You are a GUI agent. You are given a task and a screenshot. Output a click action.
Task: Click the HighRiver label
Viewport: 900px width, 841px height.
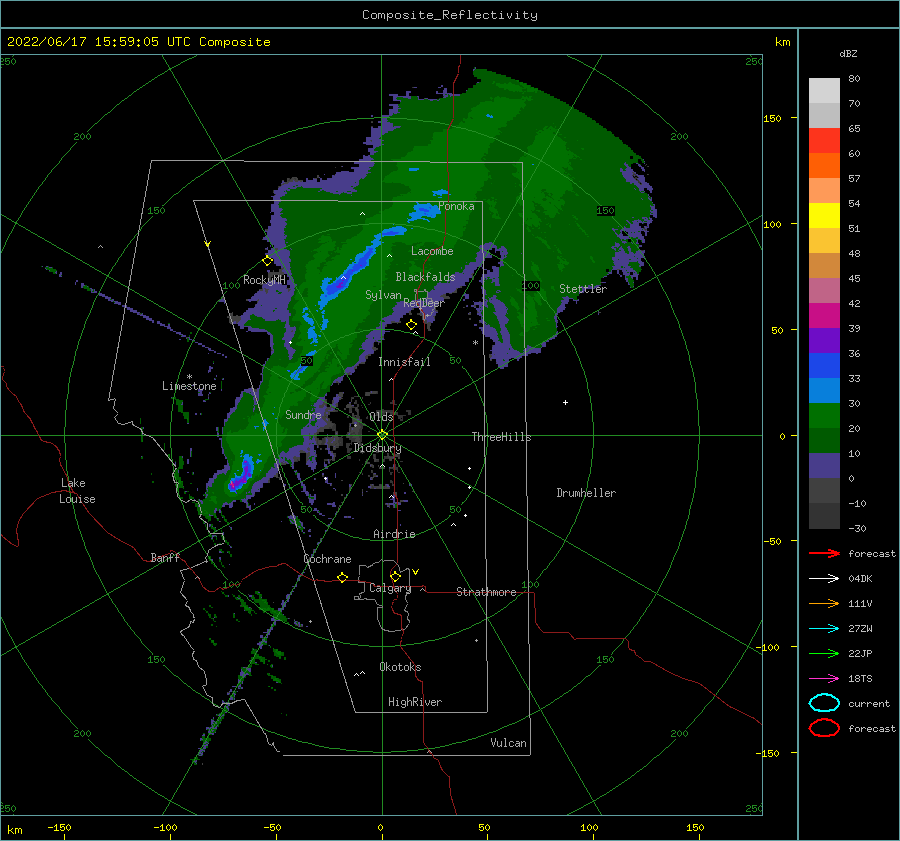(415, 702)
